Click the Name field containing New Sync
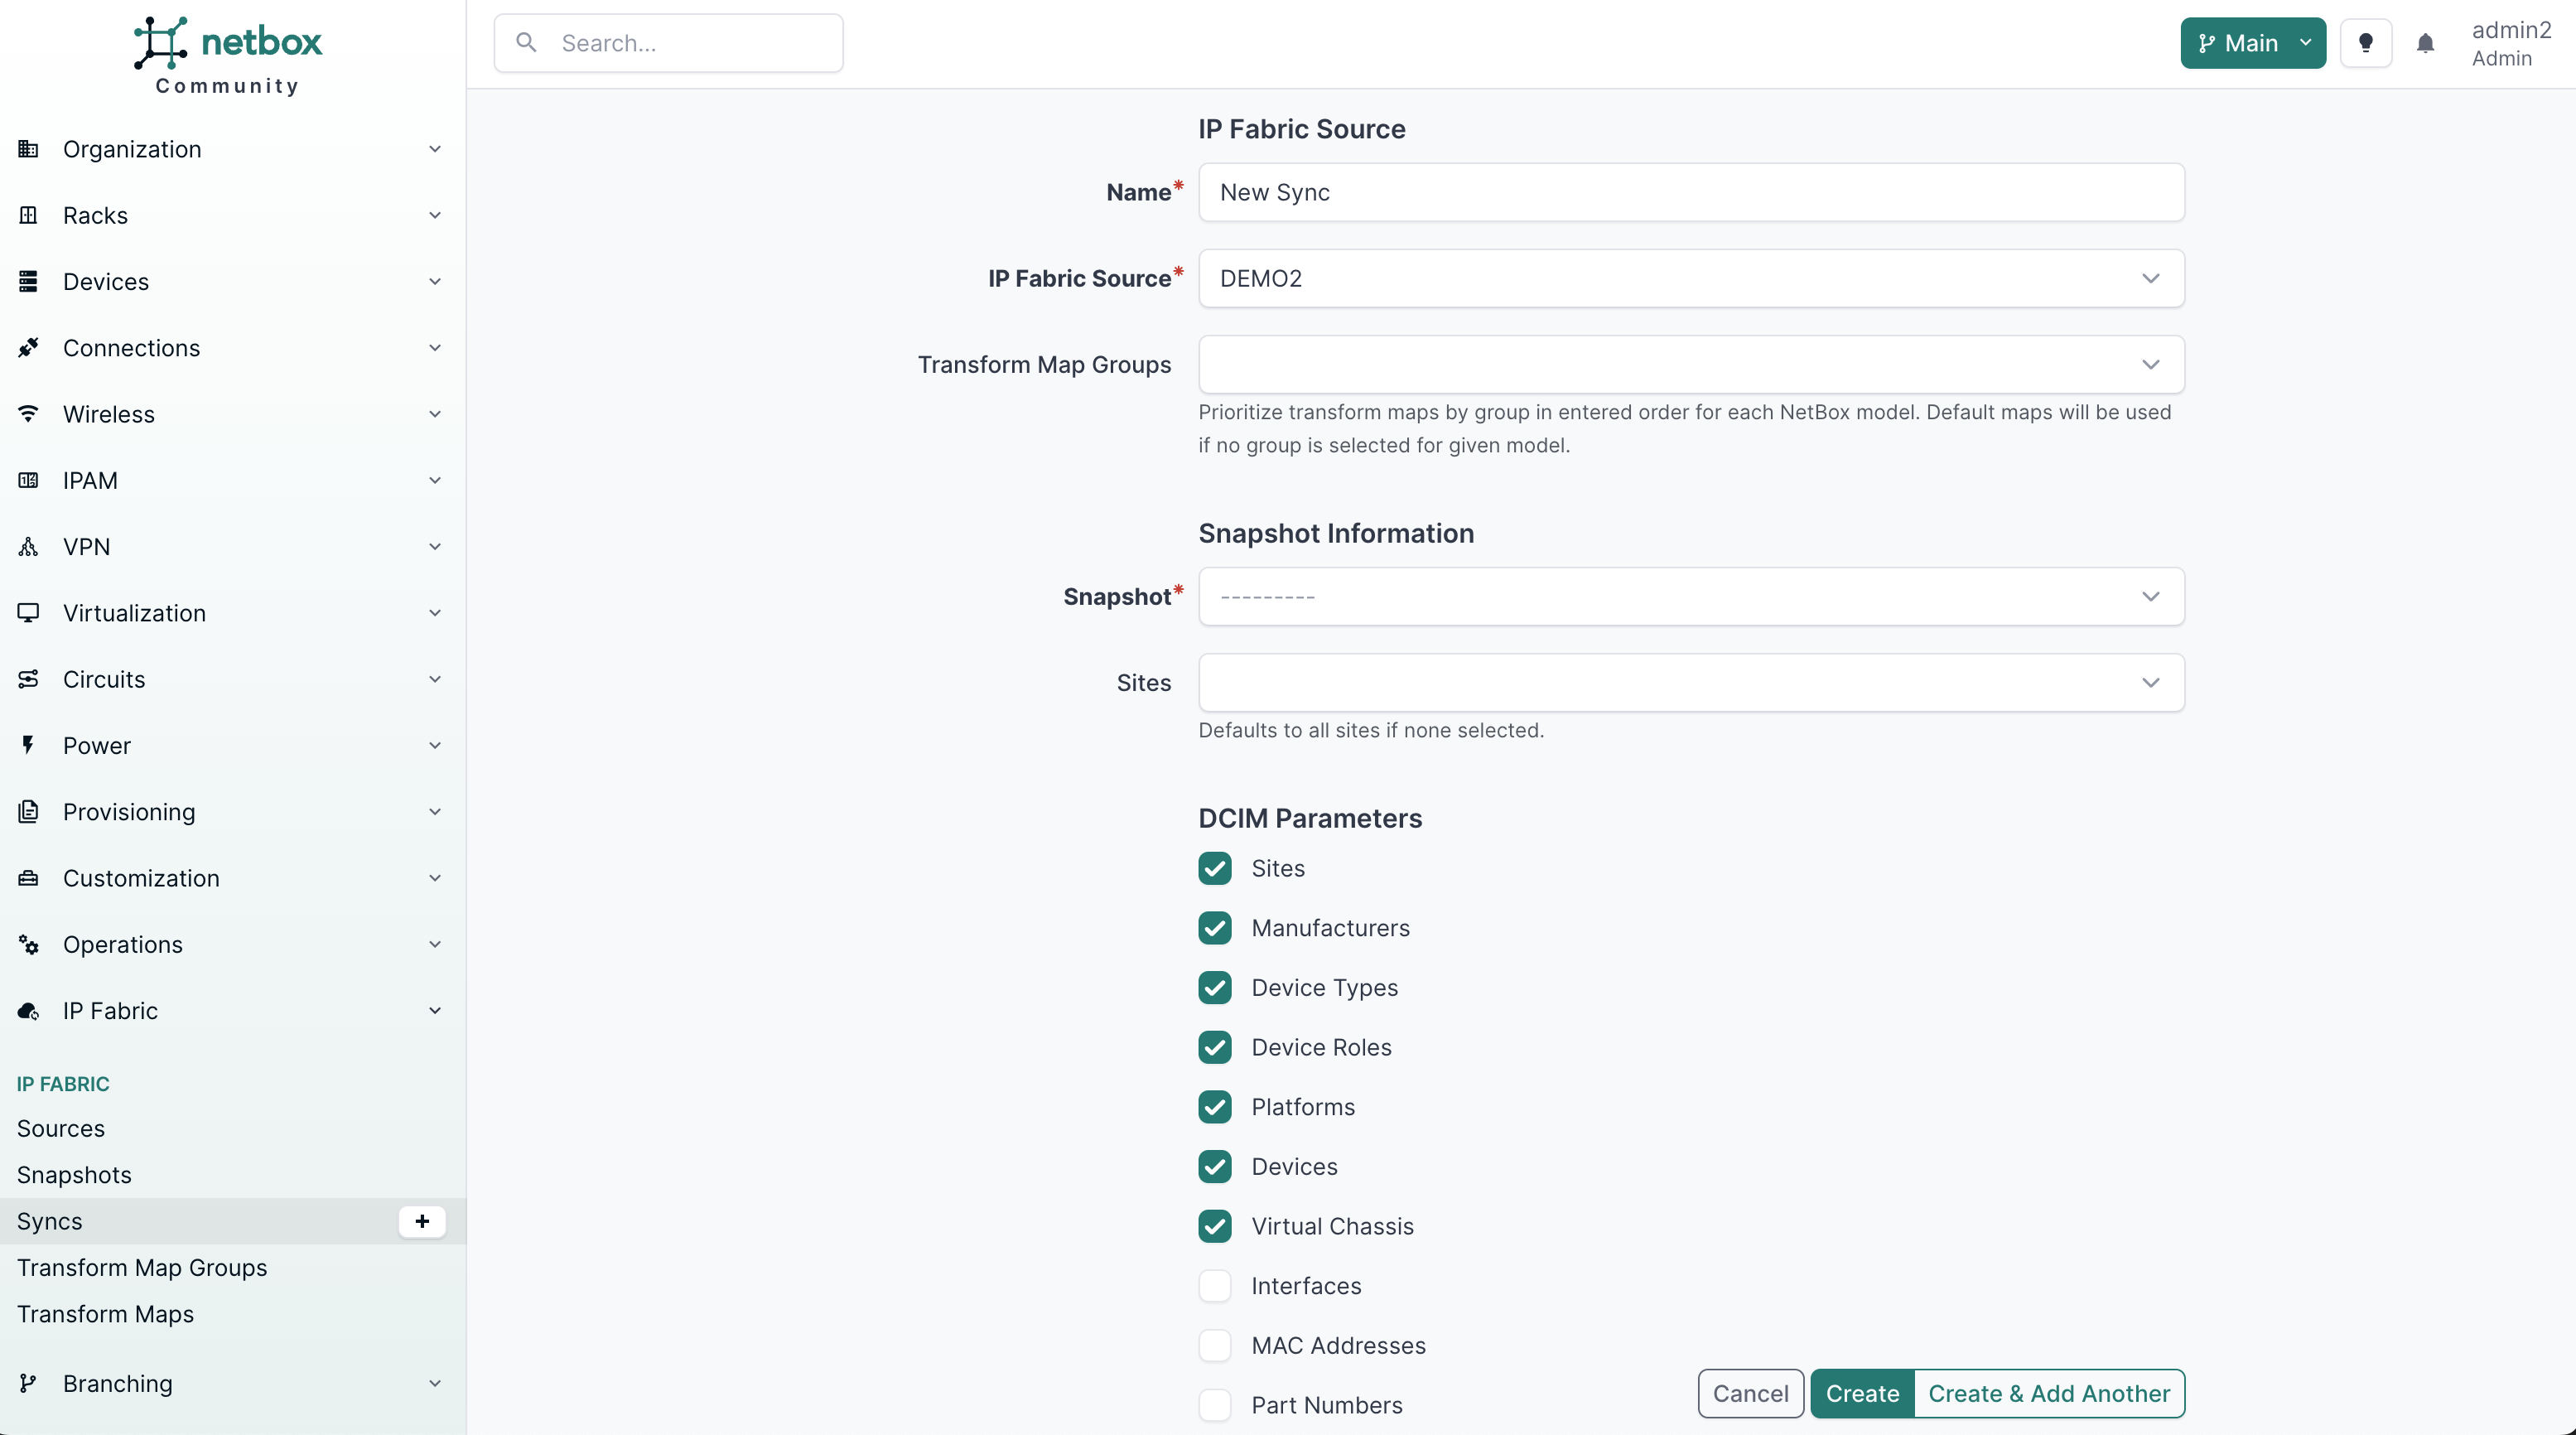This screenshot has height=1435, width=2576. (x=1690, y=192)
